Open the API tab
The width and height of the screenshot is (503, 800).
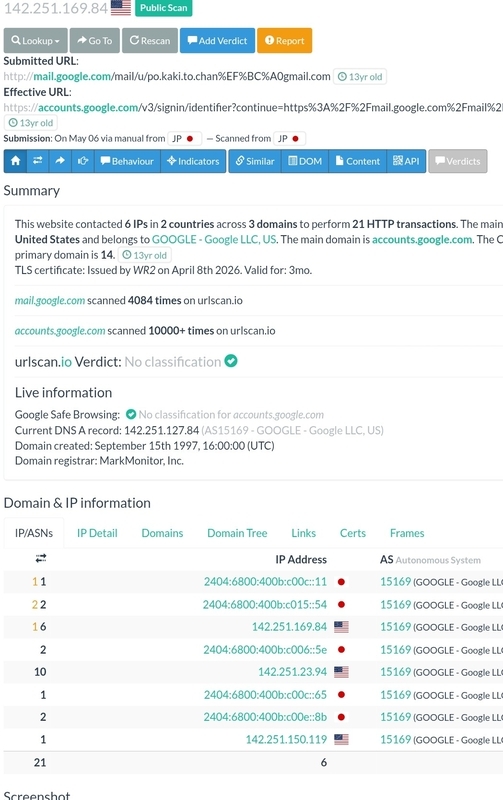coord(406,161)
